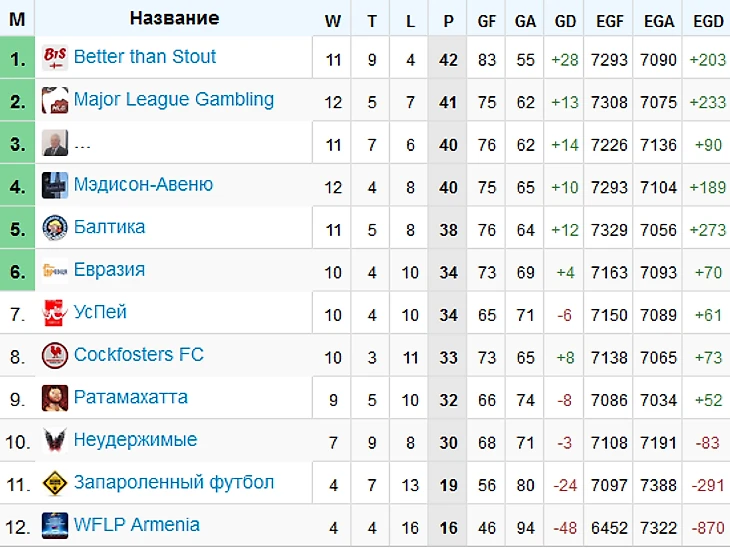This screenshot has height=548, width=730.
Task: Click the Неудержимые winged logo
Action: pos(55,440)
